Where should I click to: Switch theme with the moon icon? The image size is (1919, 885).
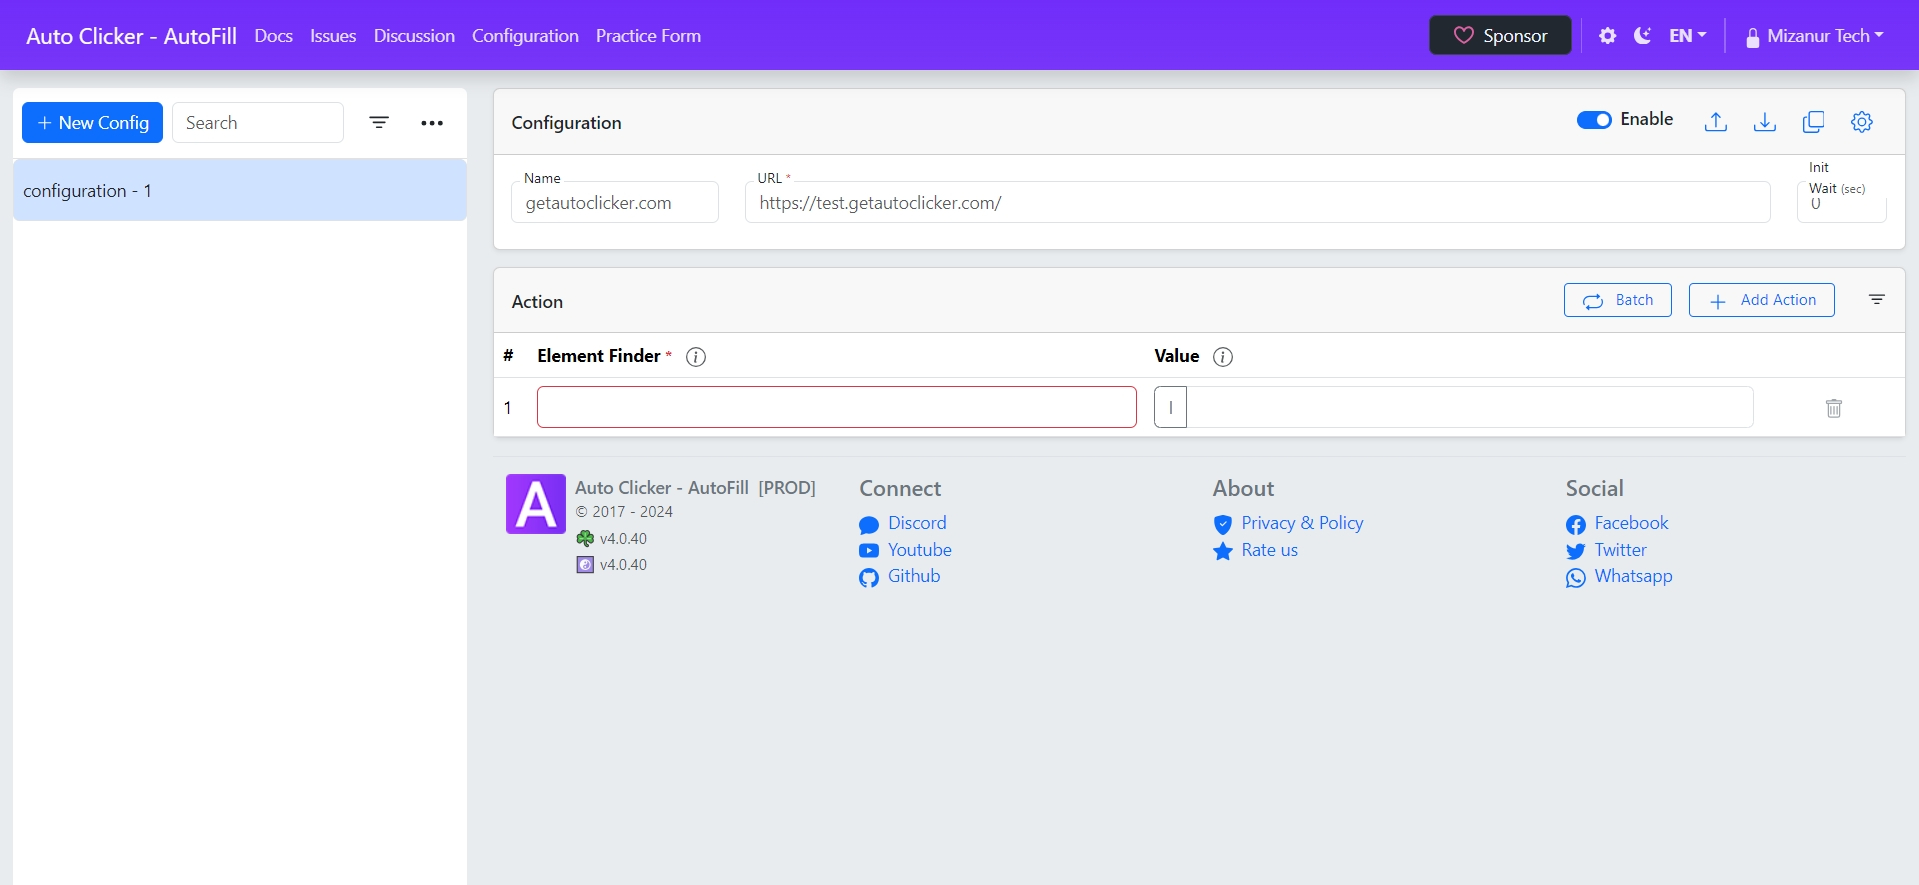pos(1642,36)
